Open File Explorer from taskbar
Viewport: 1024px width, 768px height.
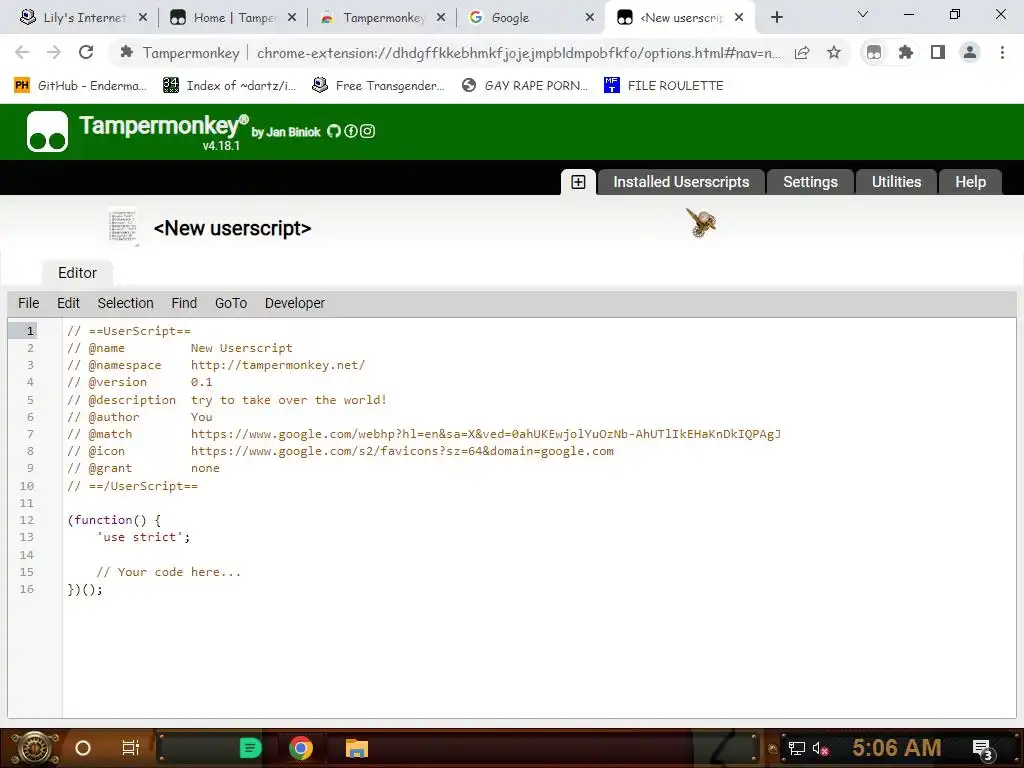(357, 748)
